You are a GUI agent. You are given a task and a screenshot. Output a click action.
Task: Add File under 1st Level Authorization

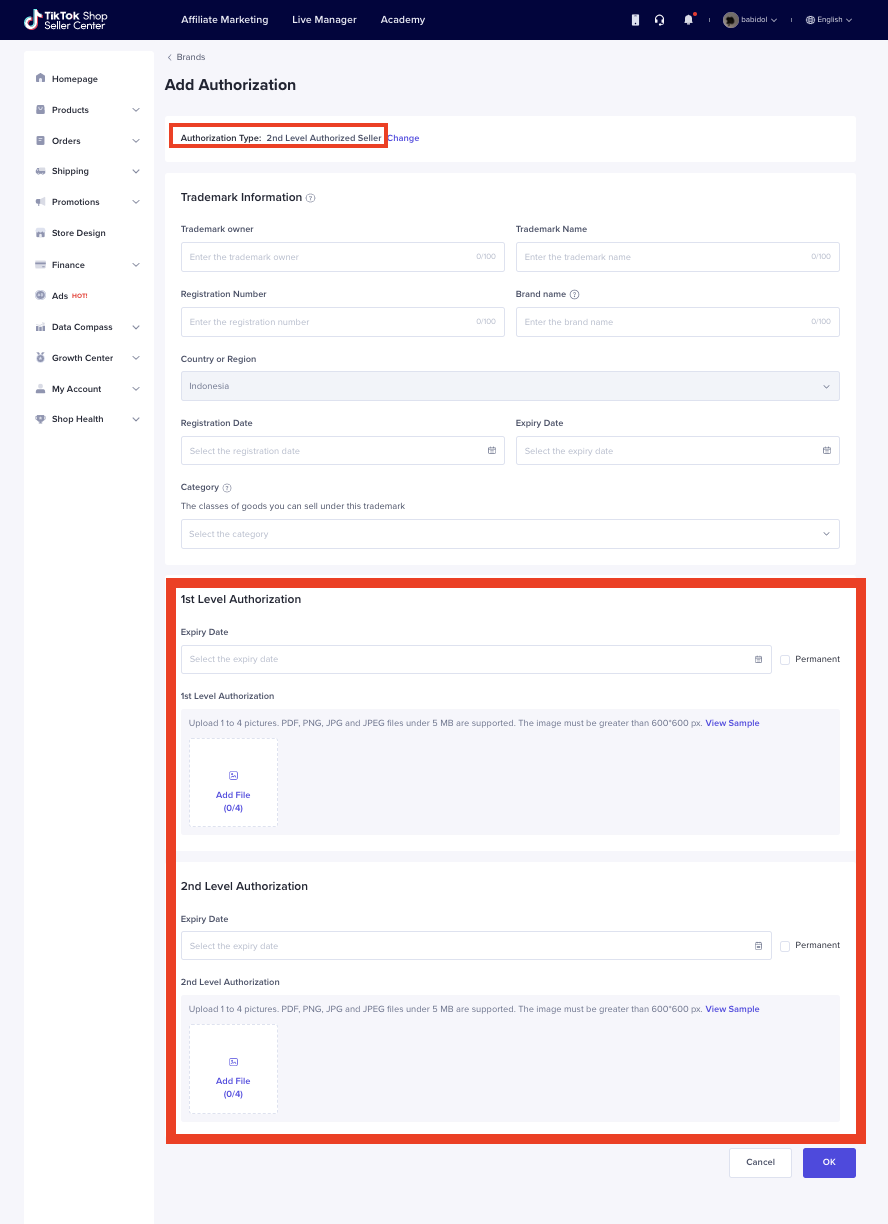(233, 783)
